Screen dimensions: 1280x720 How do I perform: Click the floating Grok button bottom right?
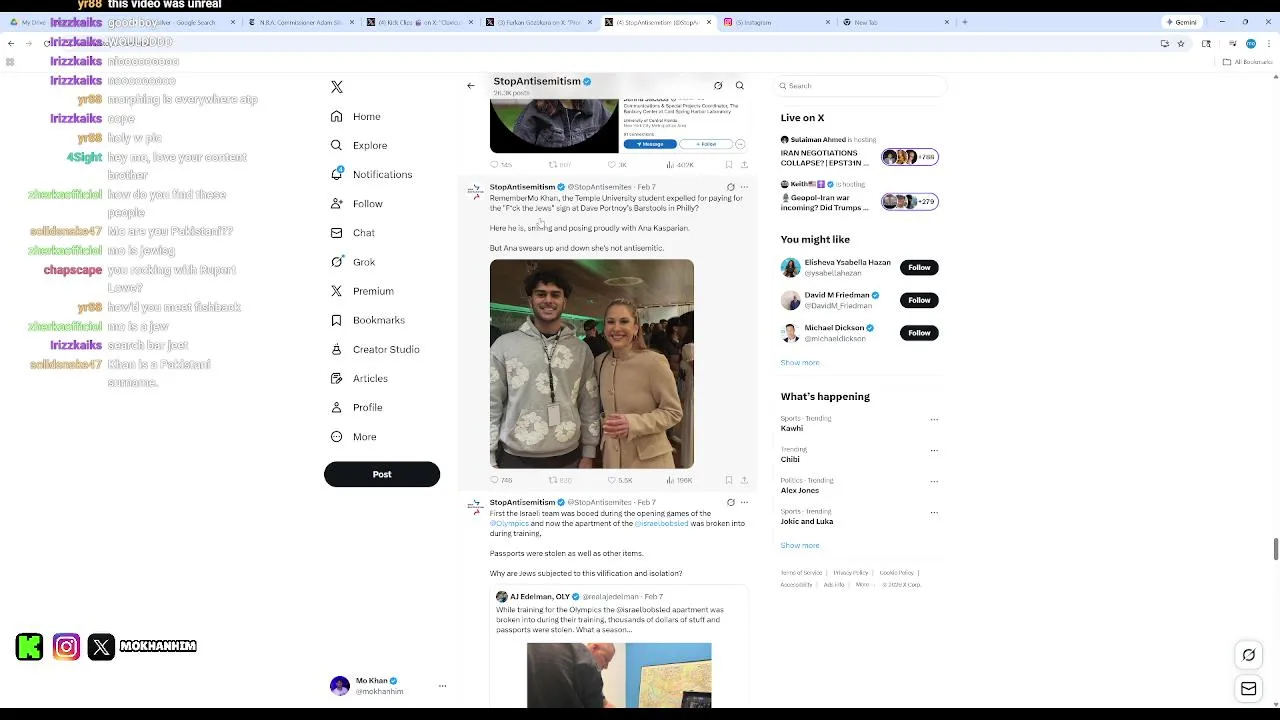pos(1248,655)
